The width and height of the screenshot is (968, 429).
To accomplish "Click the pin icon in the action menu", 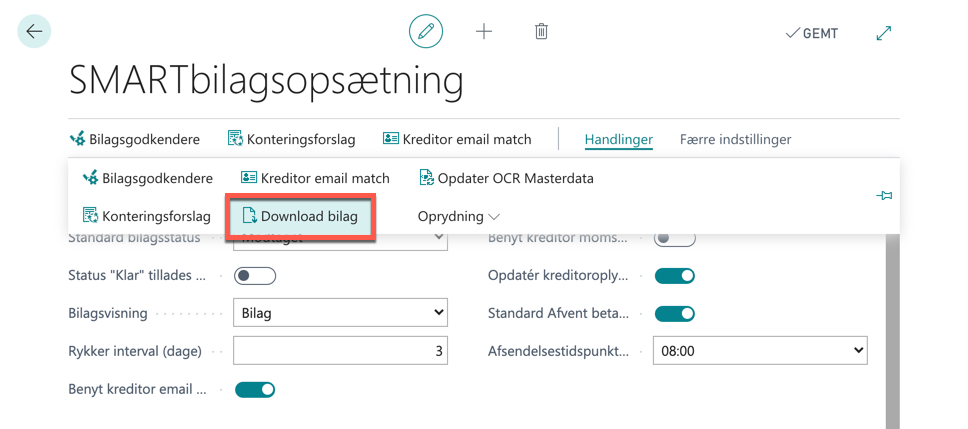I will tap(884, 196).
